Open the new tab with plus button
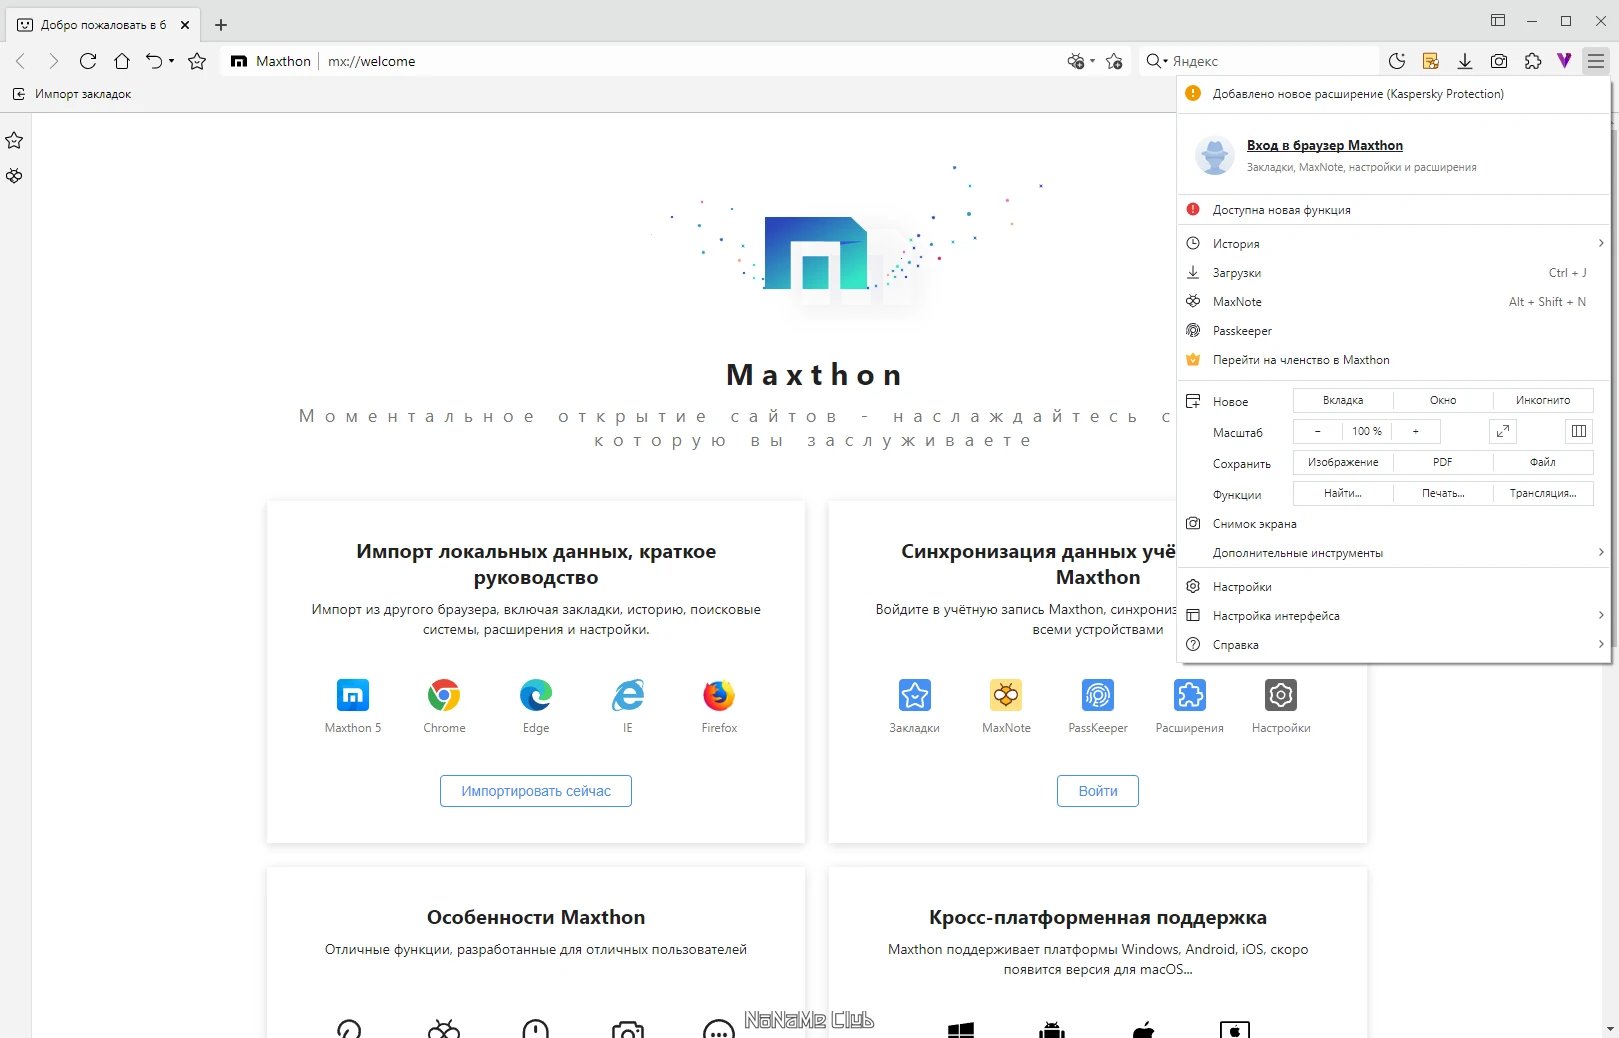The height and width of the screenshot is (1038, 1619). tap(221, 25)
